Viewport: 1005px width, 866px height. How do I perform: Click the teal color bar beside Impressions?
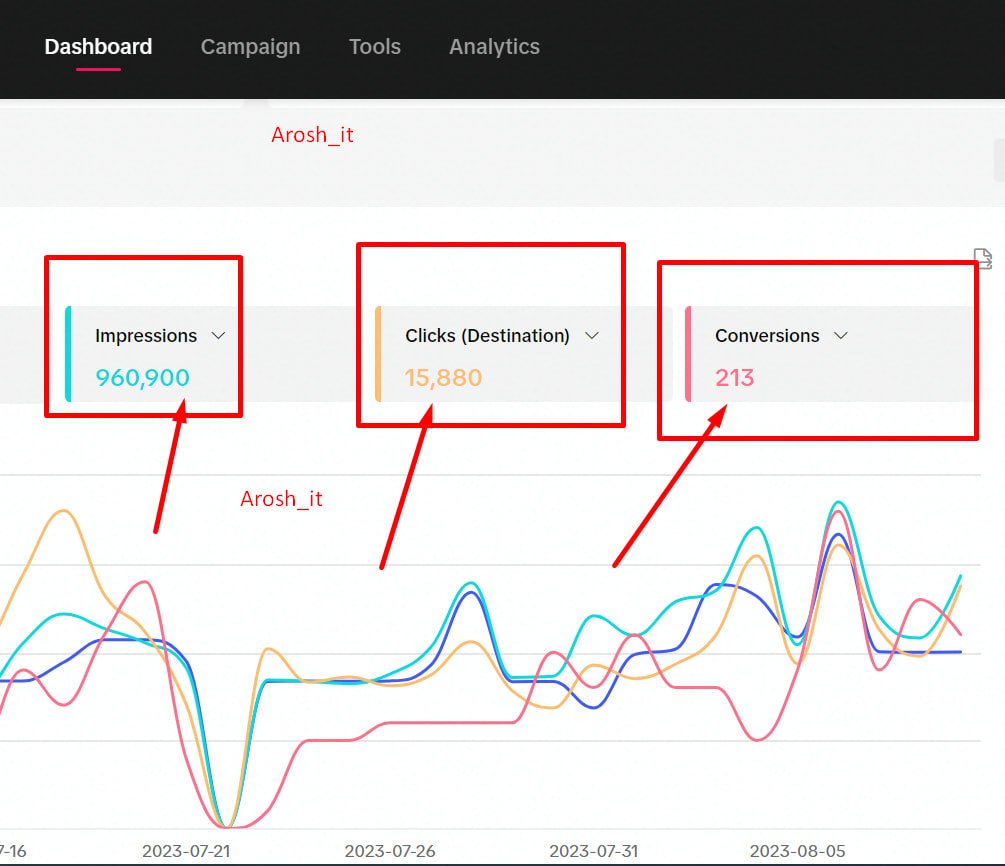(68, 354)
